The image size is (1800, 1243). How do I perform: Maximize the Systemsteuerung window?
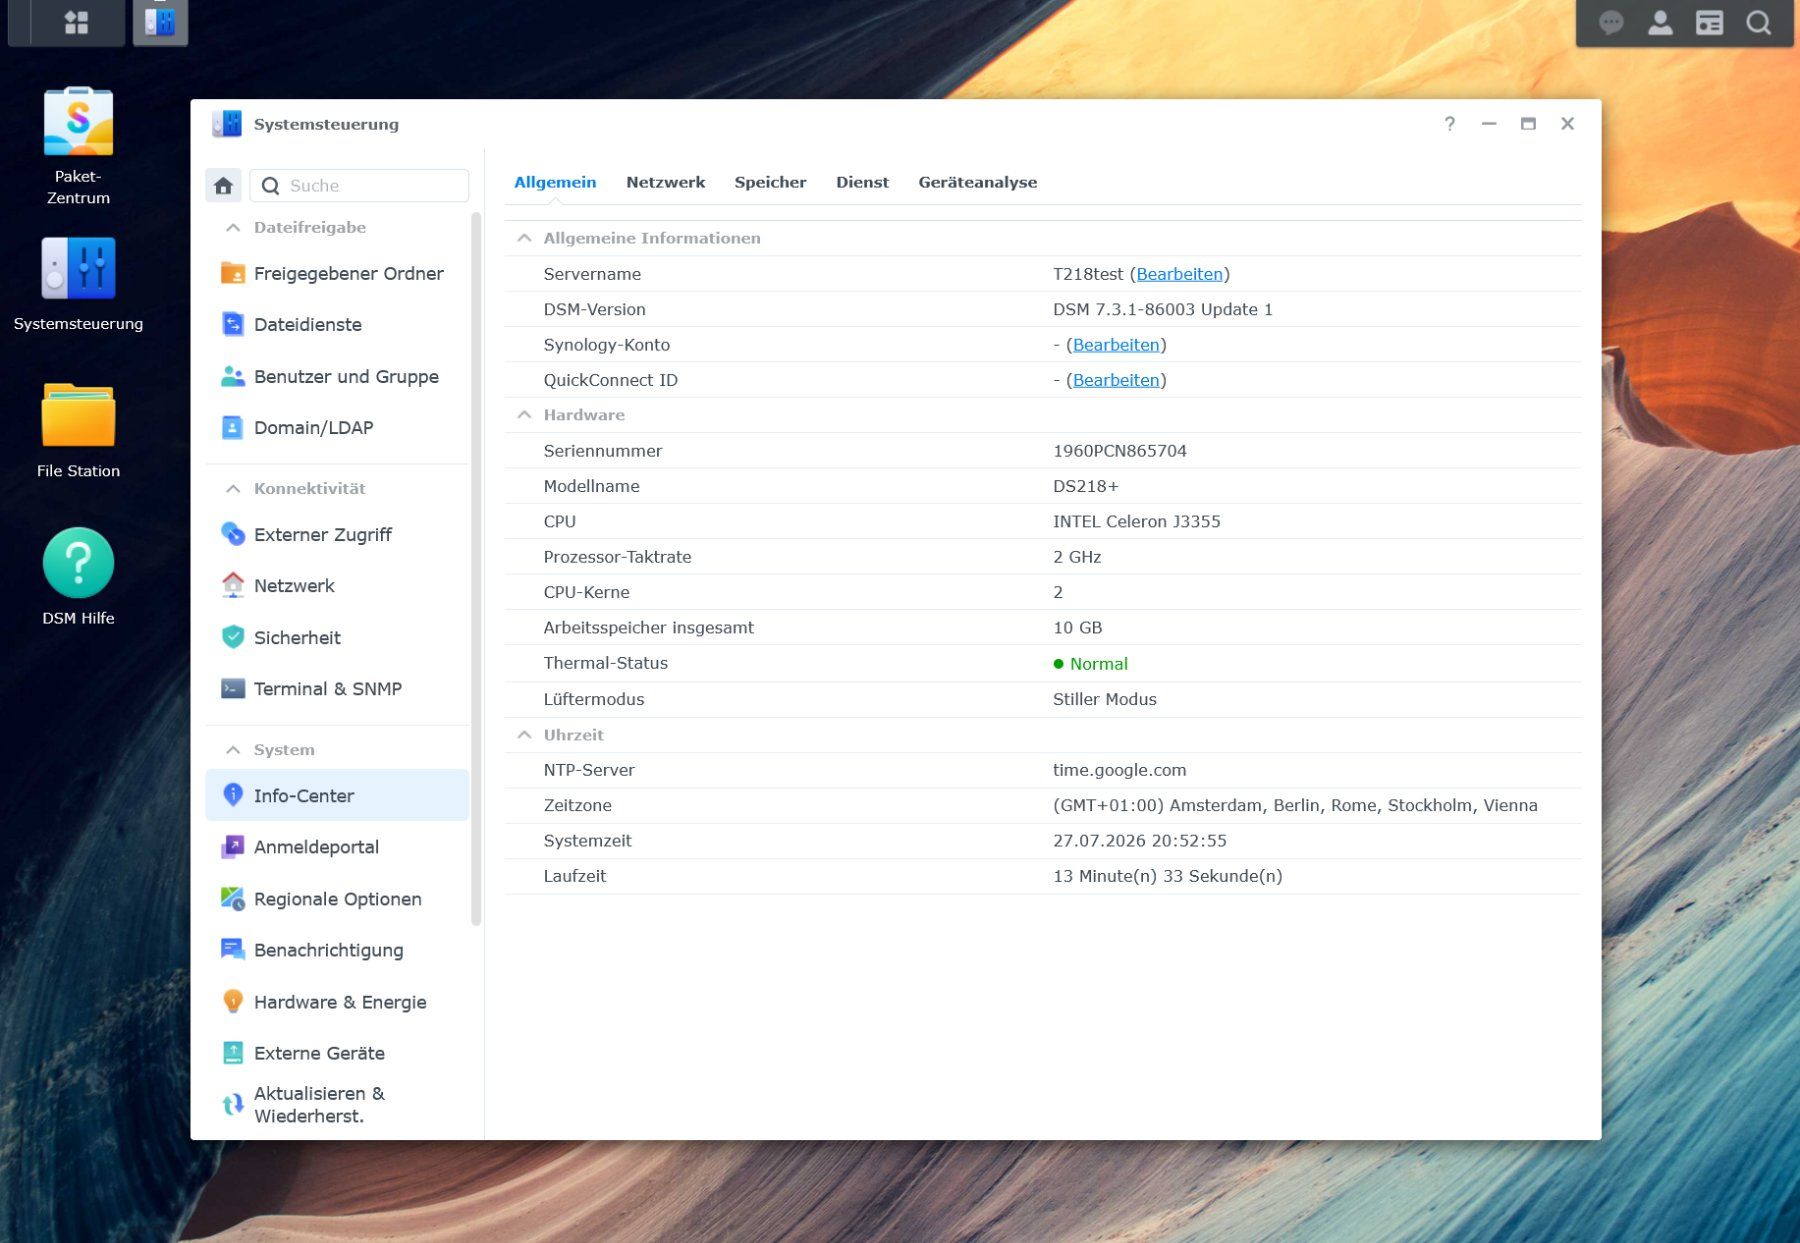pos(1528,124)
